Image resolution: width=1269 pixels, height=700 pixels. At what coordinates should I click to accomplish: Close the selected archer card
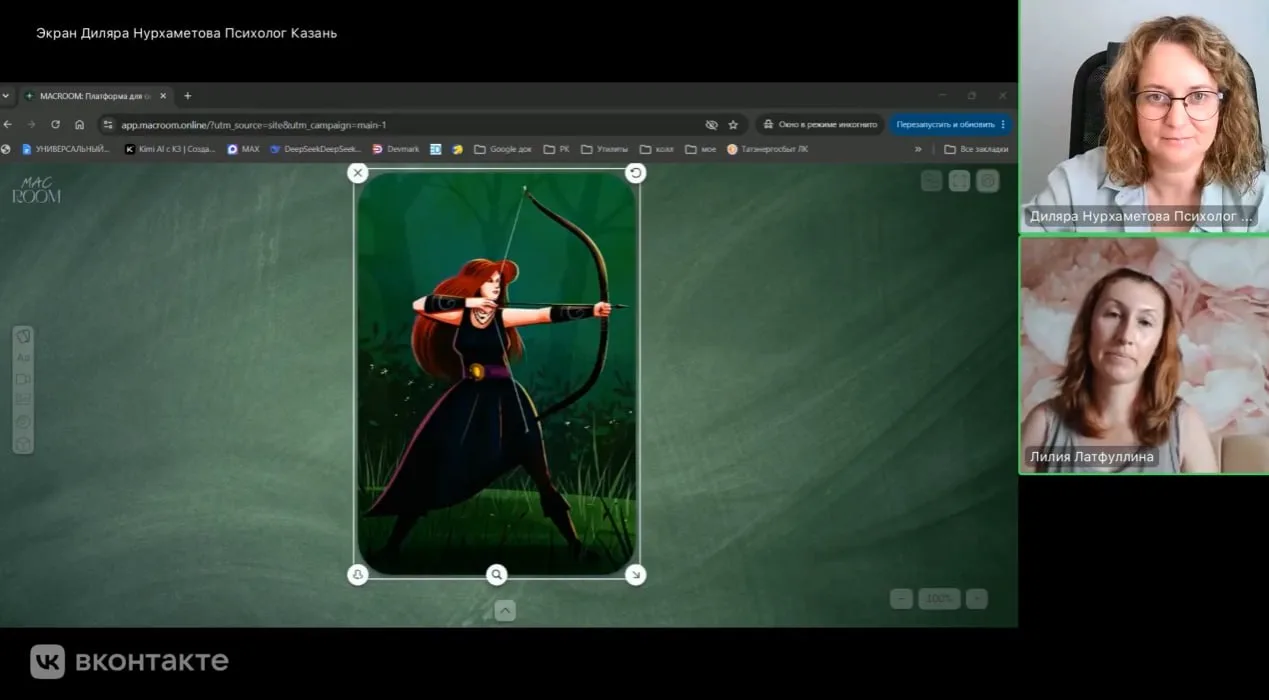(358, 173)
